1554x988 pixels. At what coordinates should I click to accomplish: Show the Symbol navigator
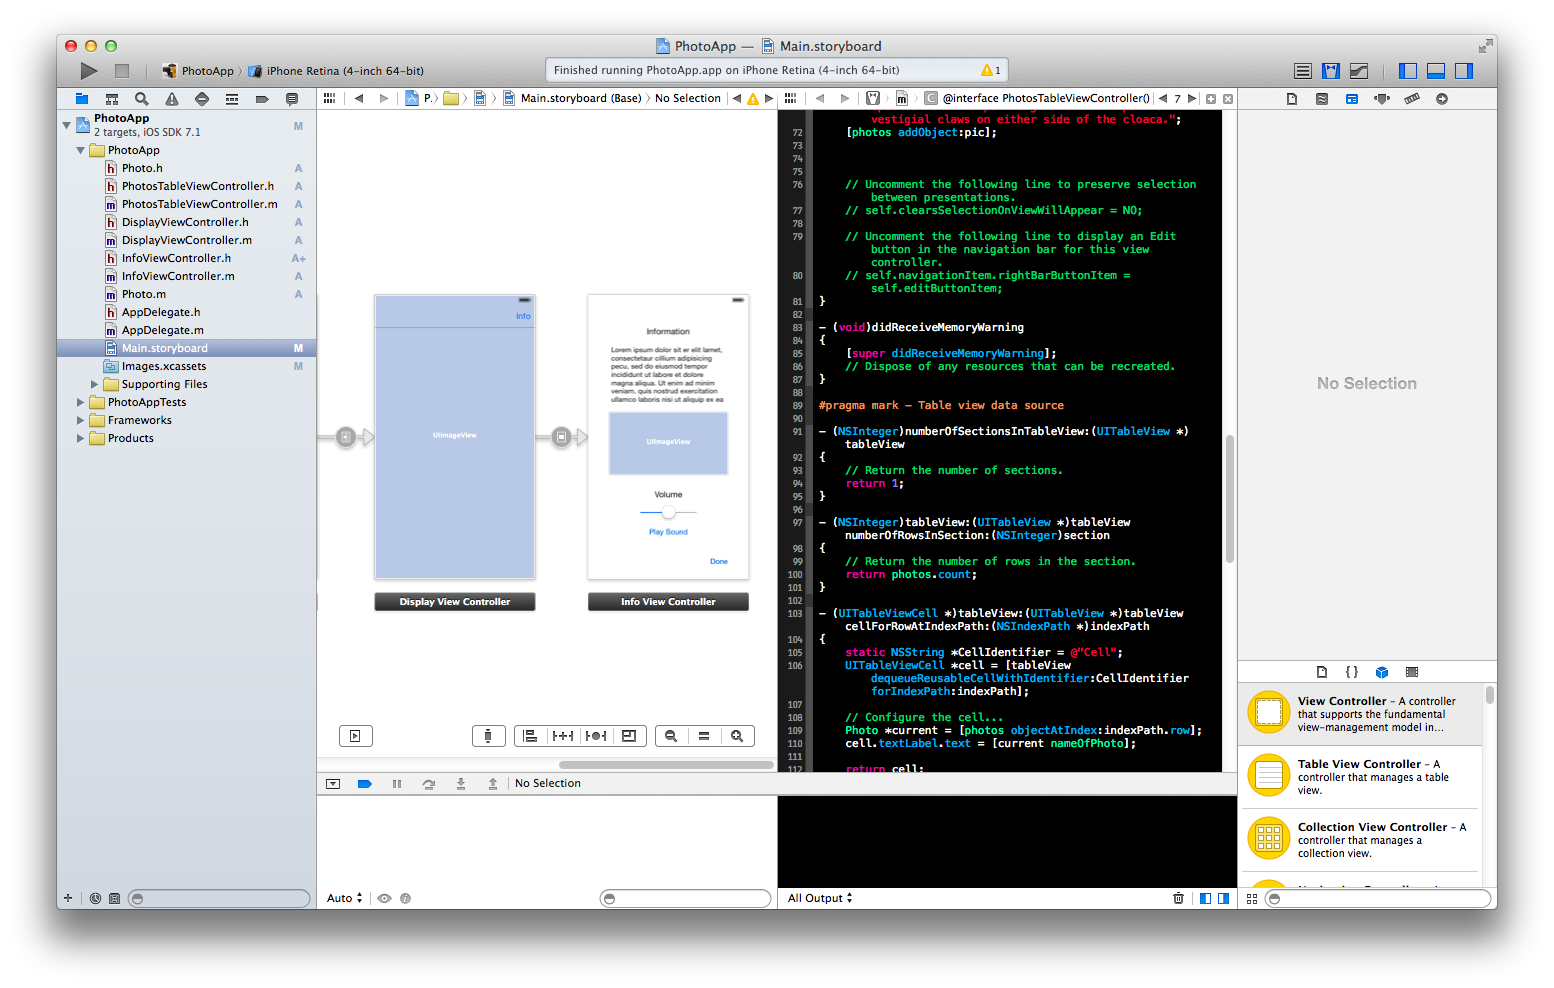112,99
